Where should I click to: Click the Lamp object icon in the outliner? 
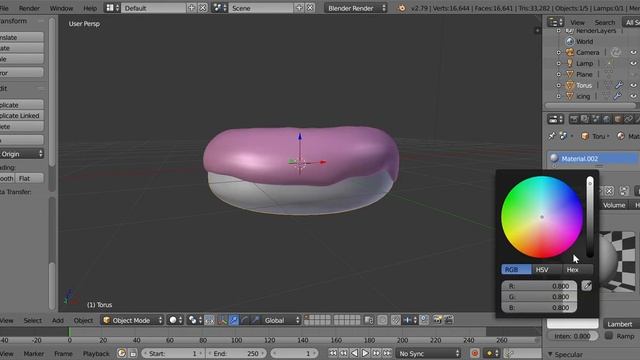pyautogui.click(x=570, y=63)
